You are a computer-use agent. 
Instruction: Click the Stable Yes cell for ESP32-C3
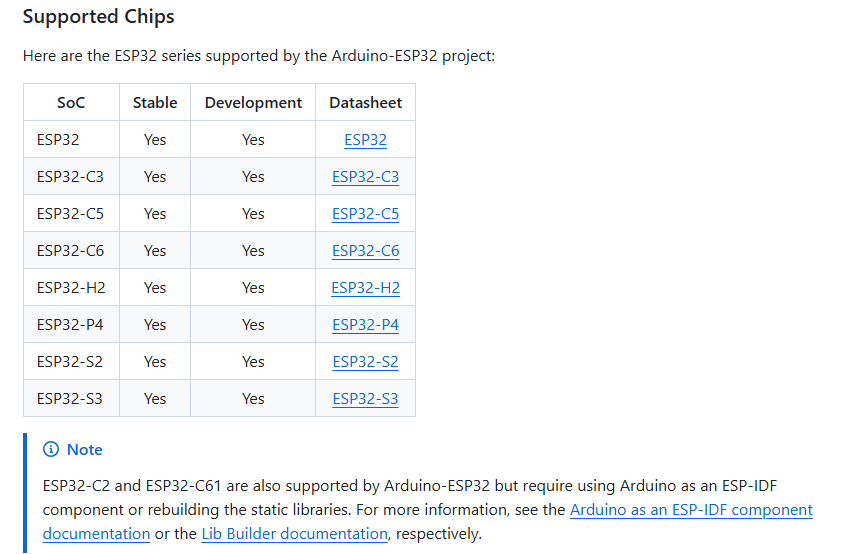[x=155, y=177]
